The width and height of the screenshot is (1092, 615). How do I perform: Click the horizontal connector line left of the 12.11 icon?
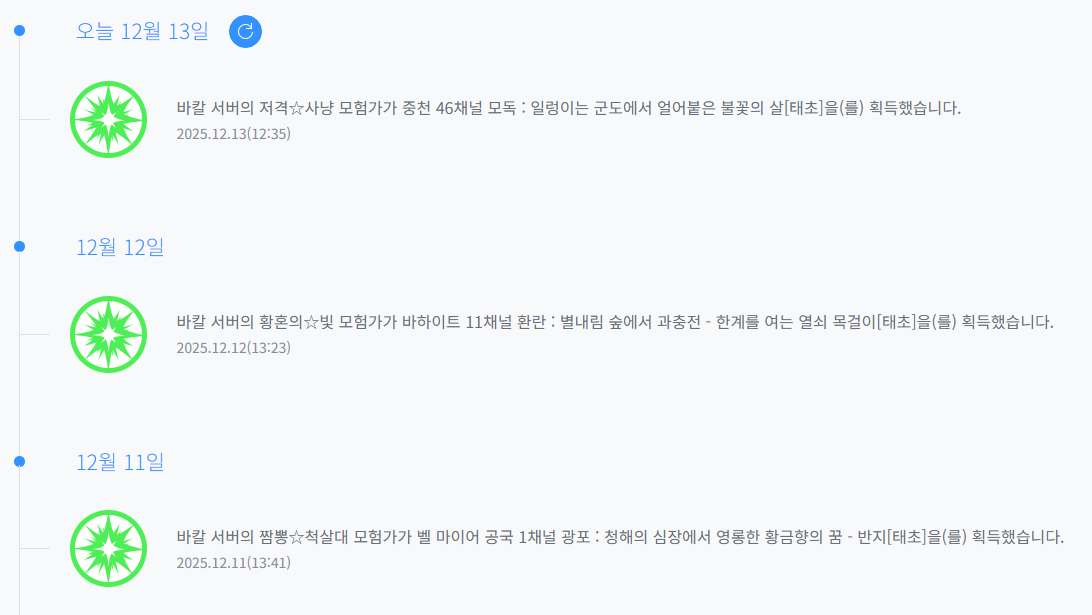point(35,548)
